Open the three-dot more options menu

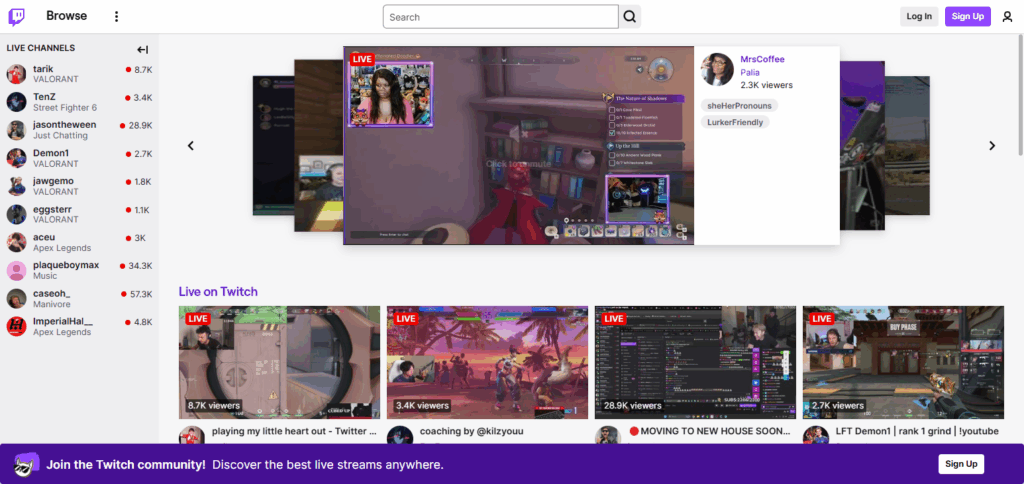(x=116, y=16)
